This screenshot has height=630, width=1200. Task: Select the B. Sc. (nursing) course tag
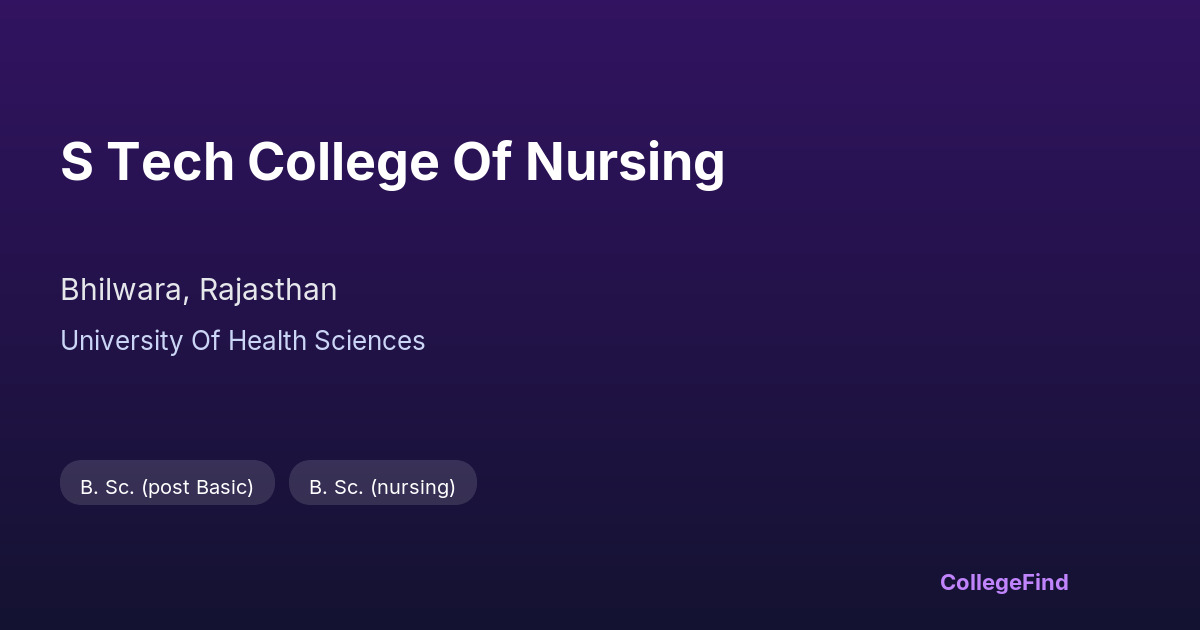(382, 483)
